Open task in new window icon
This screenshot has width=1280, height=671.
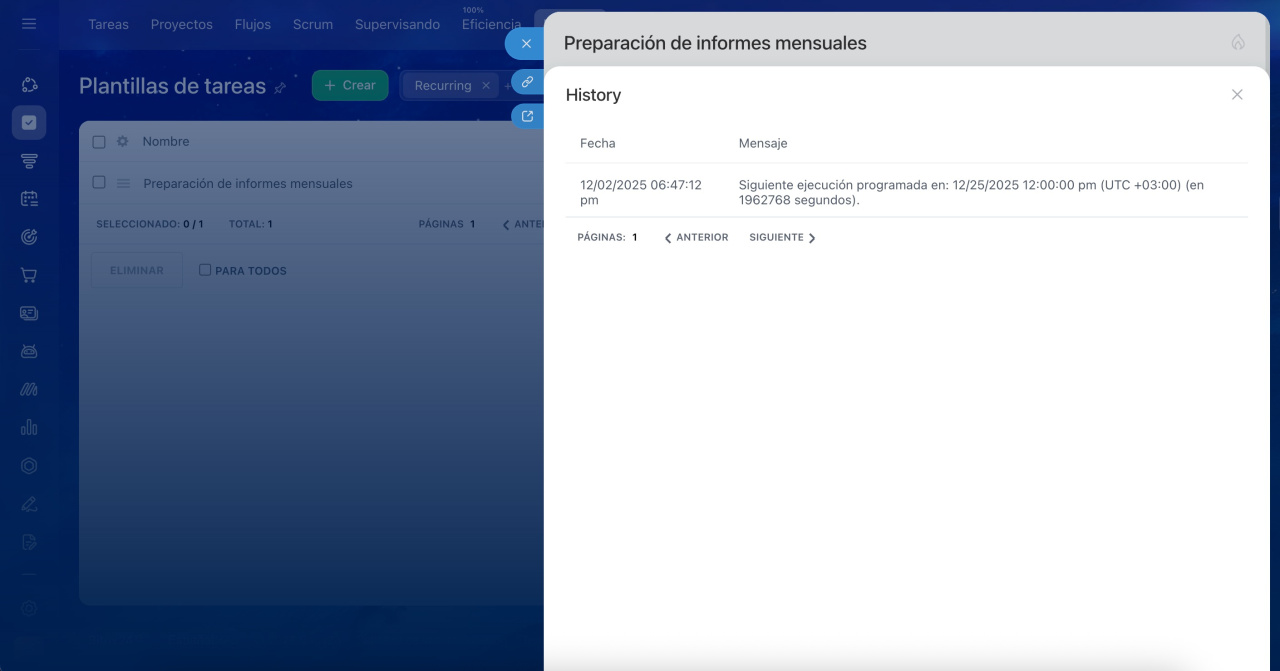[x=527, y=116]
